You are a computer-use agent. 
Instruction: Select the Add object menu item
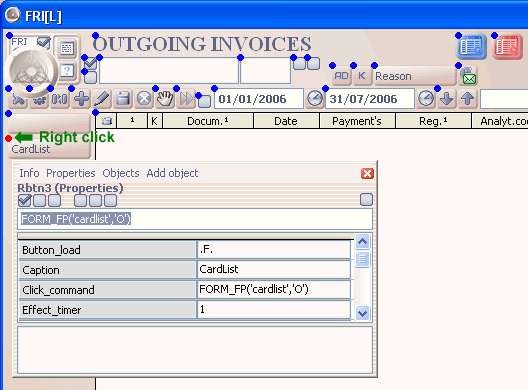(x=172, y=173)
